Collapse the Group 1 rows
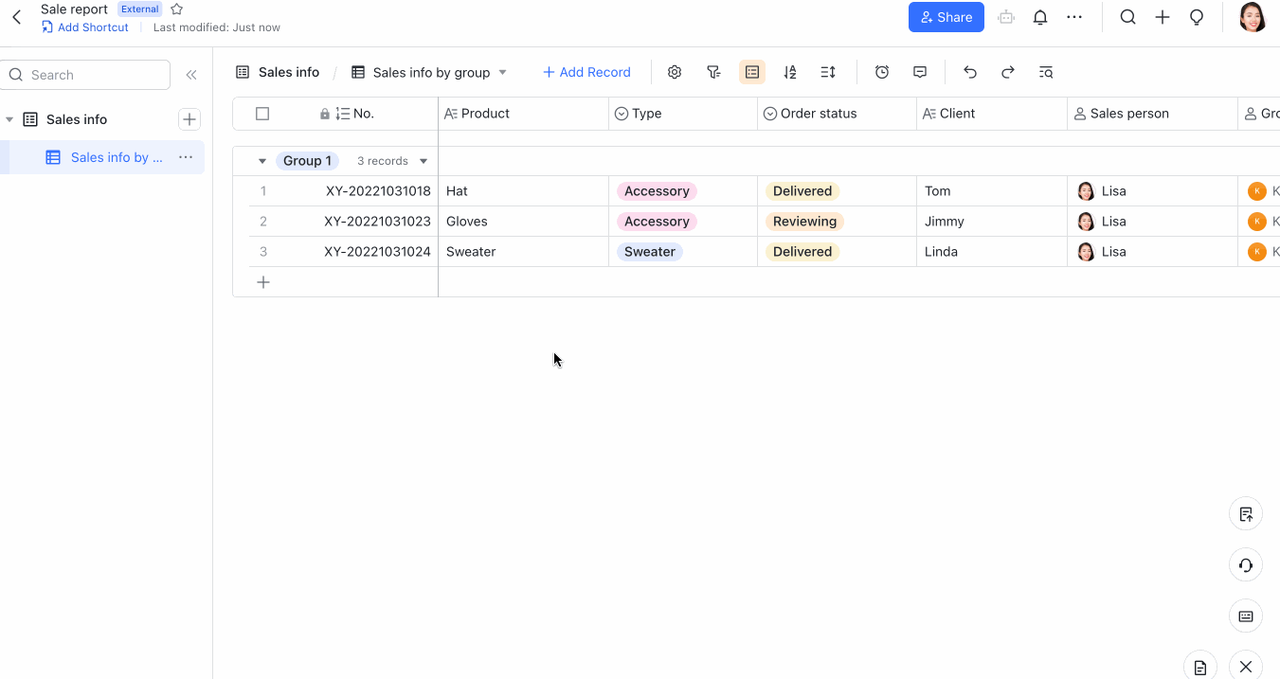The image size is (1280, 679). [x=262, y=161]
